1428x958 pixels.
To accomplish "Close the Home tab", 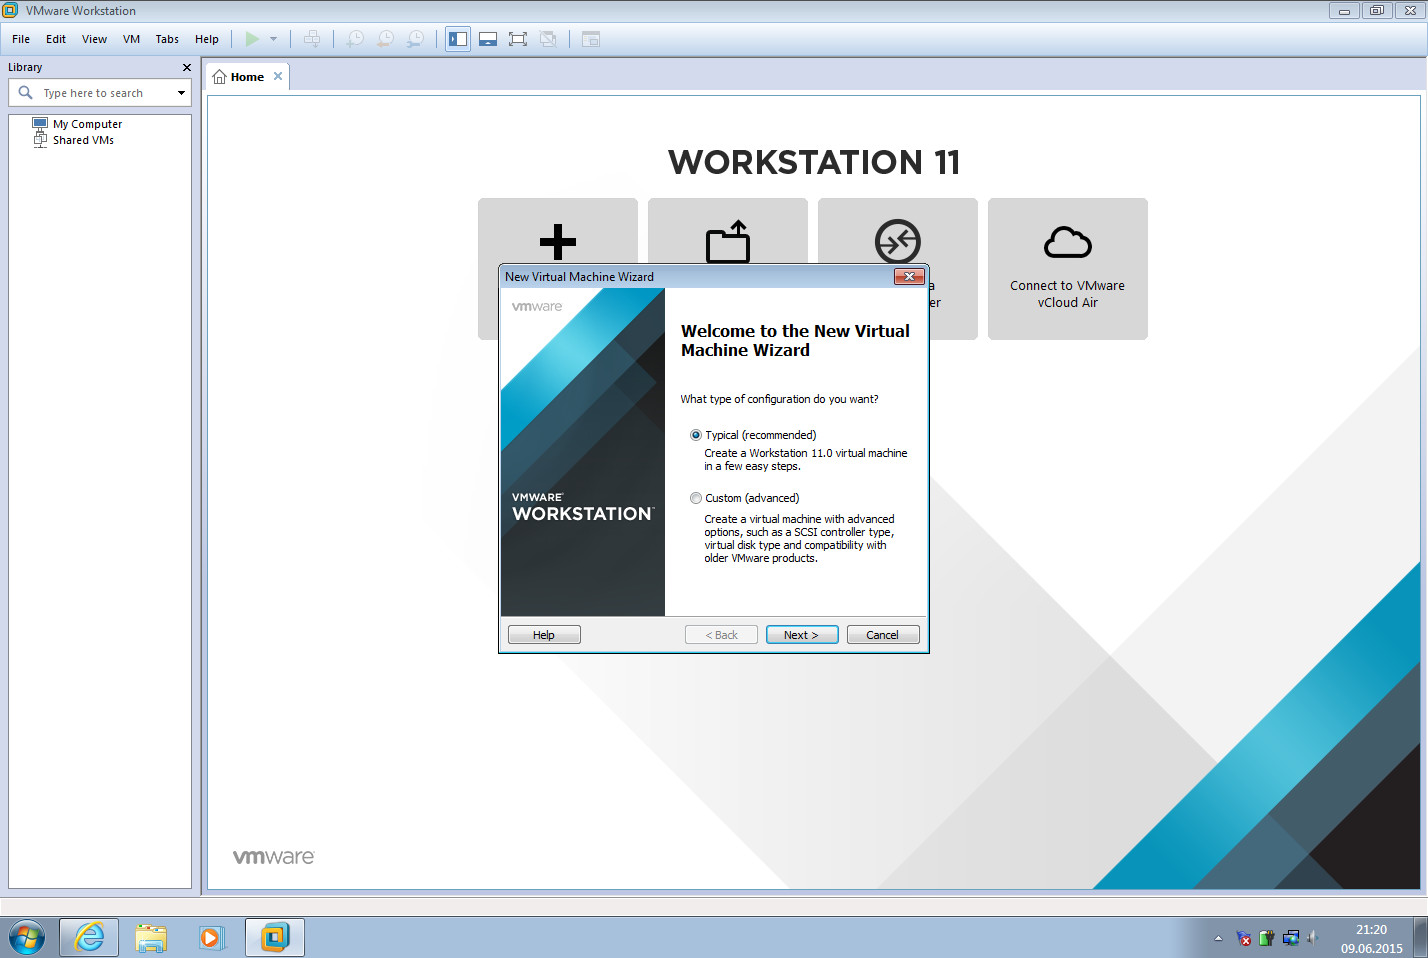I will [x=278, y=76].
